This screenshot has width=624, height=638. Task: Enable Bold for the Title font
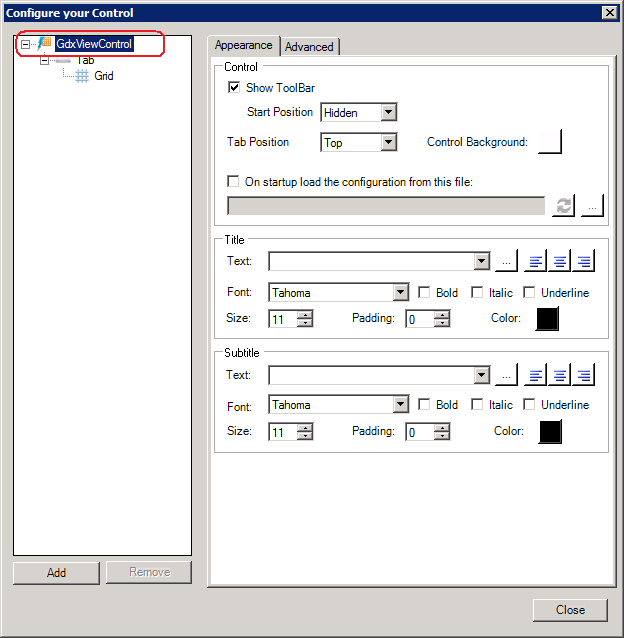pyautogui.click(x=424, y=293)
